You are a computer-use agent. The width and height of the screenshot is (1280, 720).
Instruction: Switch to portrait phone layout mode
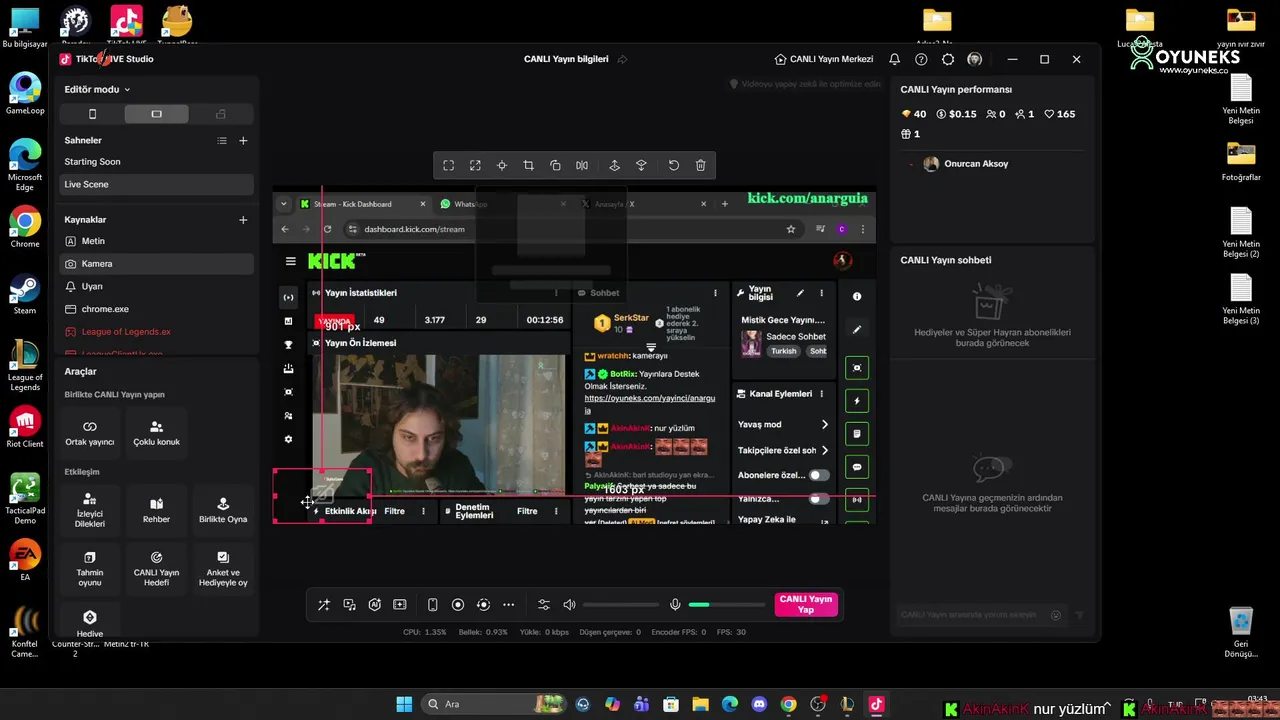[x=93, y=114]
